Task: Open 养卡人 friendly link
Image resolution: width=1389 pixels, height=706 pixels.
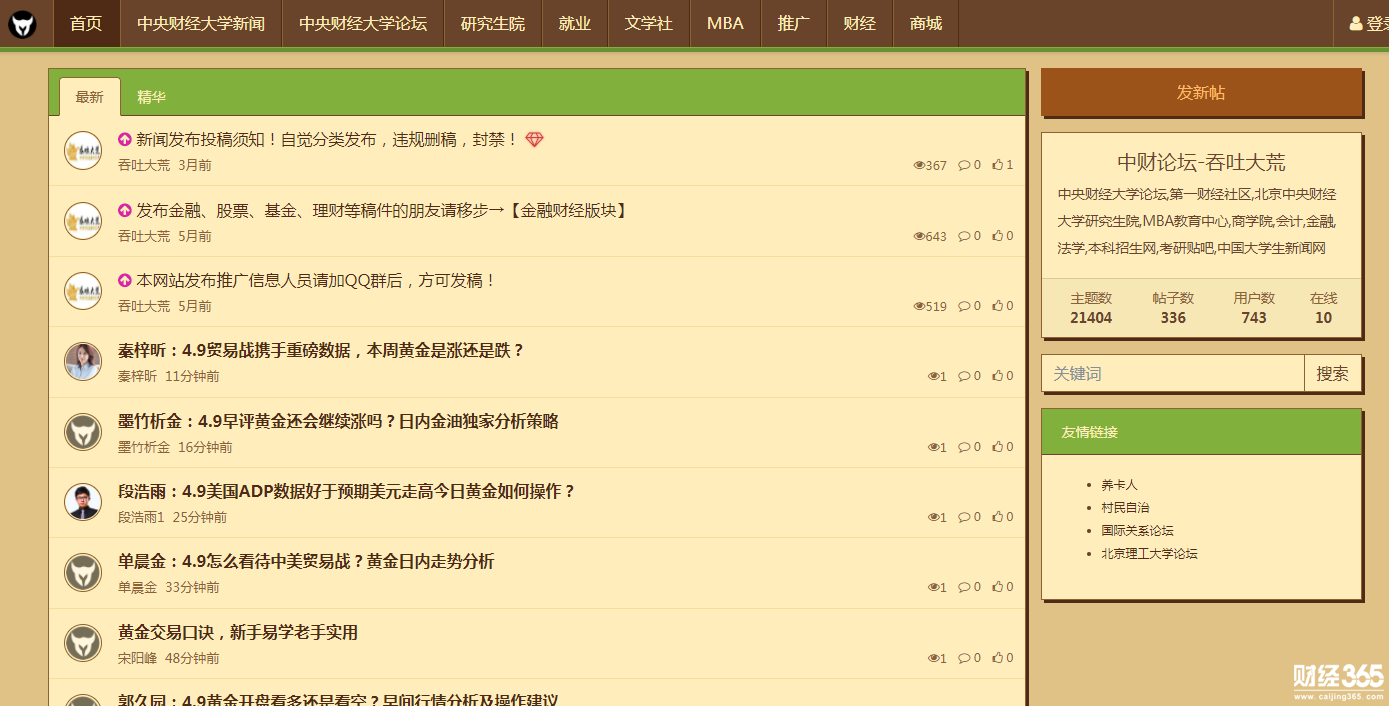Action: [1120, 485]
